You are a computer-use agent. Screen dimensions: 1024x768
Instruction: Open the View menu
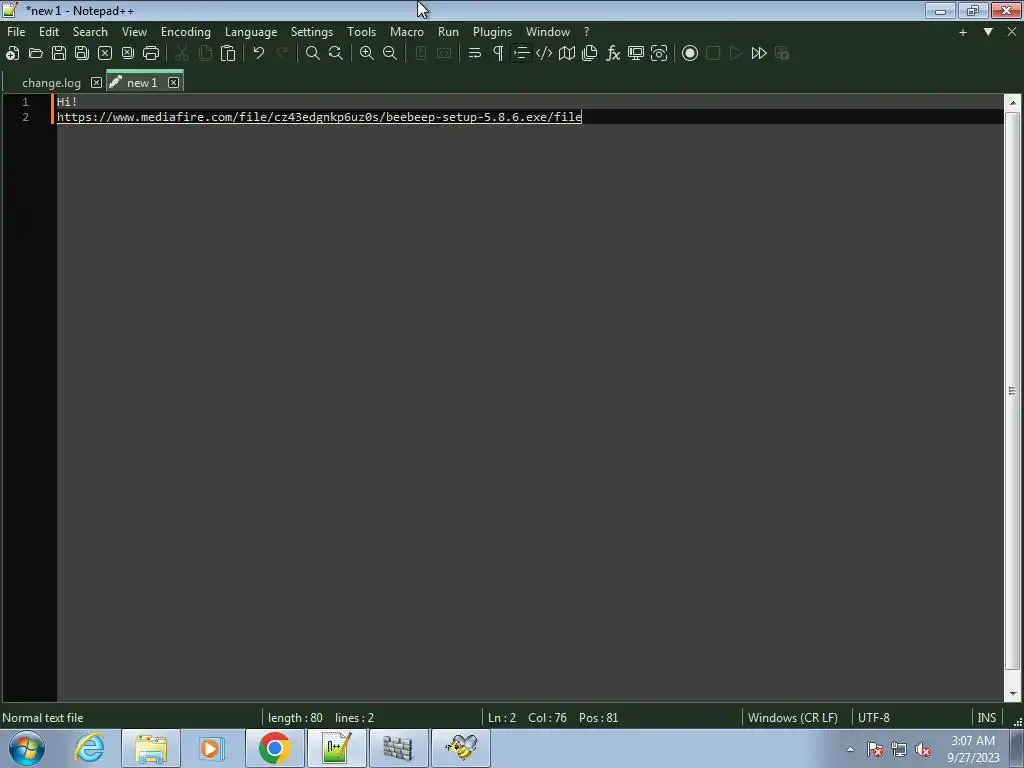[x=135, y=32]
